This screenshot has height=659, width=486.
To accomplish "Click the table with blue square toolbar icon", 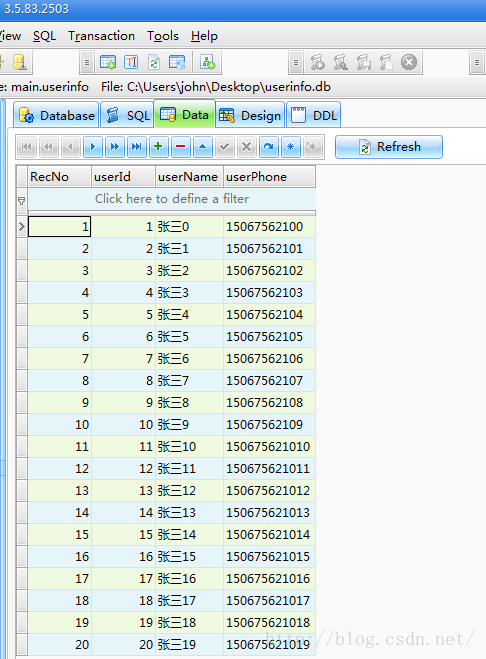I will click(177, 63).
